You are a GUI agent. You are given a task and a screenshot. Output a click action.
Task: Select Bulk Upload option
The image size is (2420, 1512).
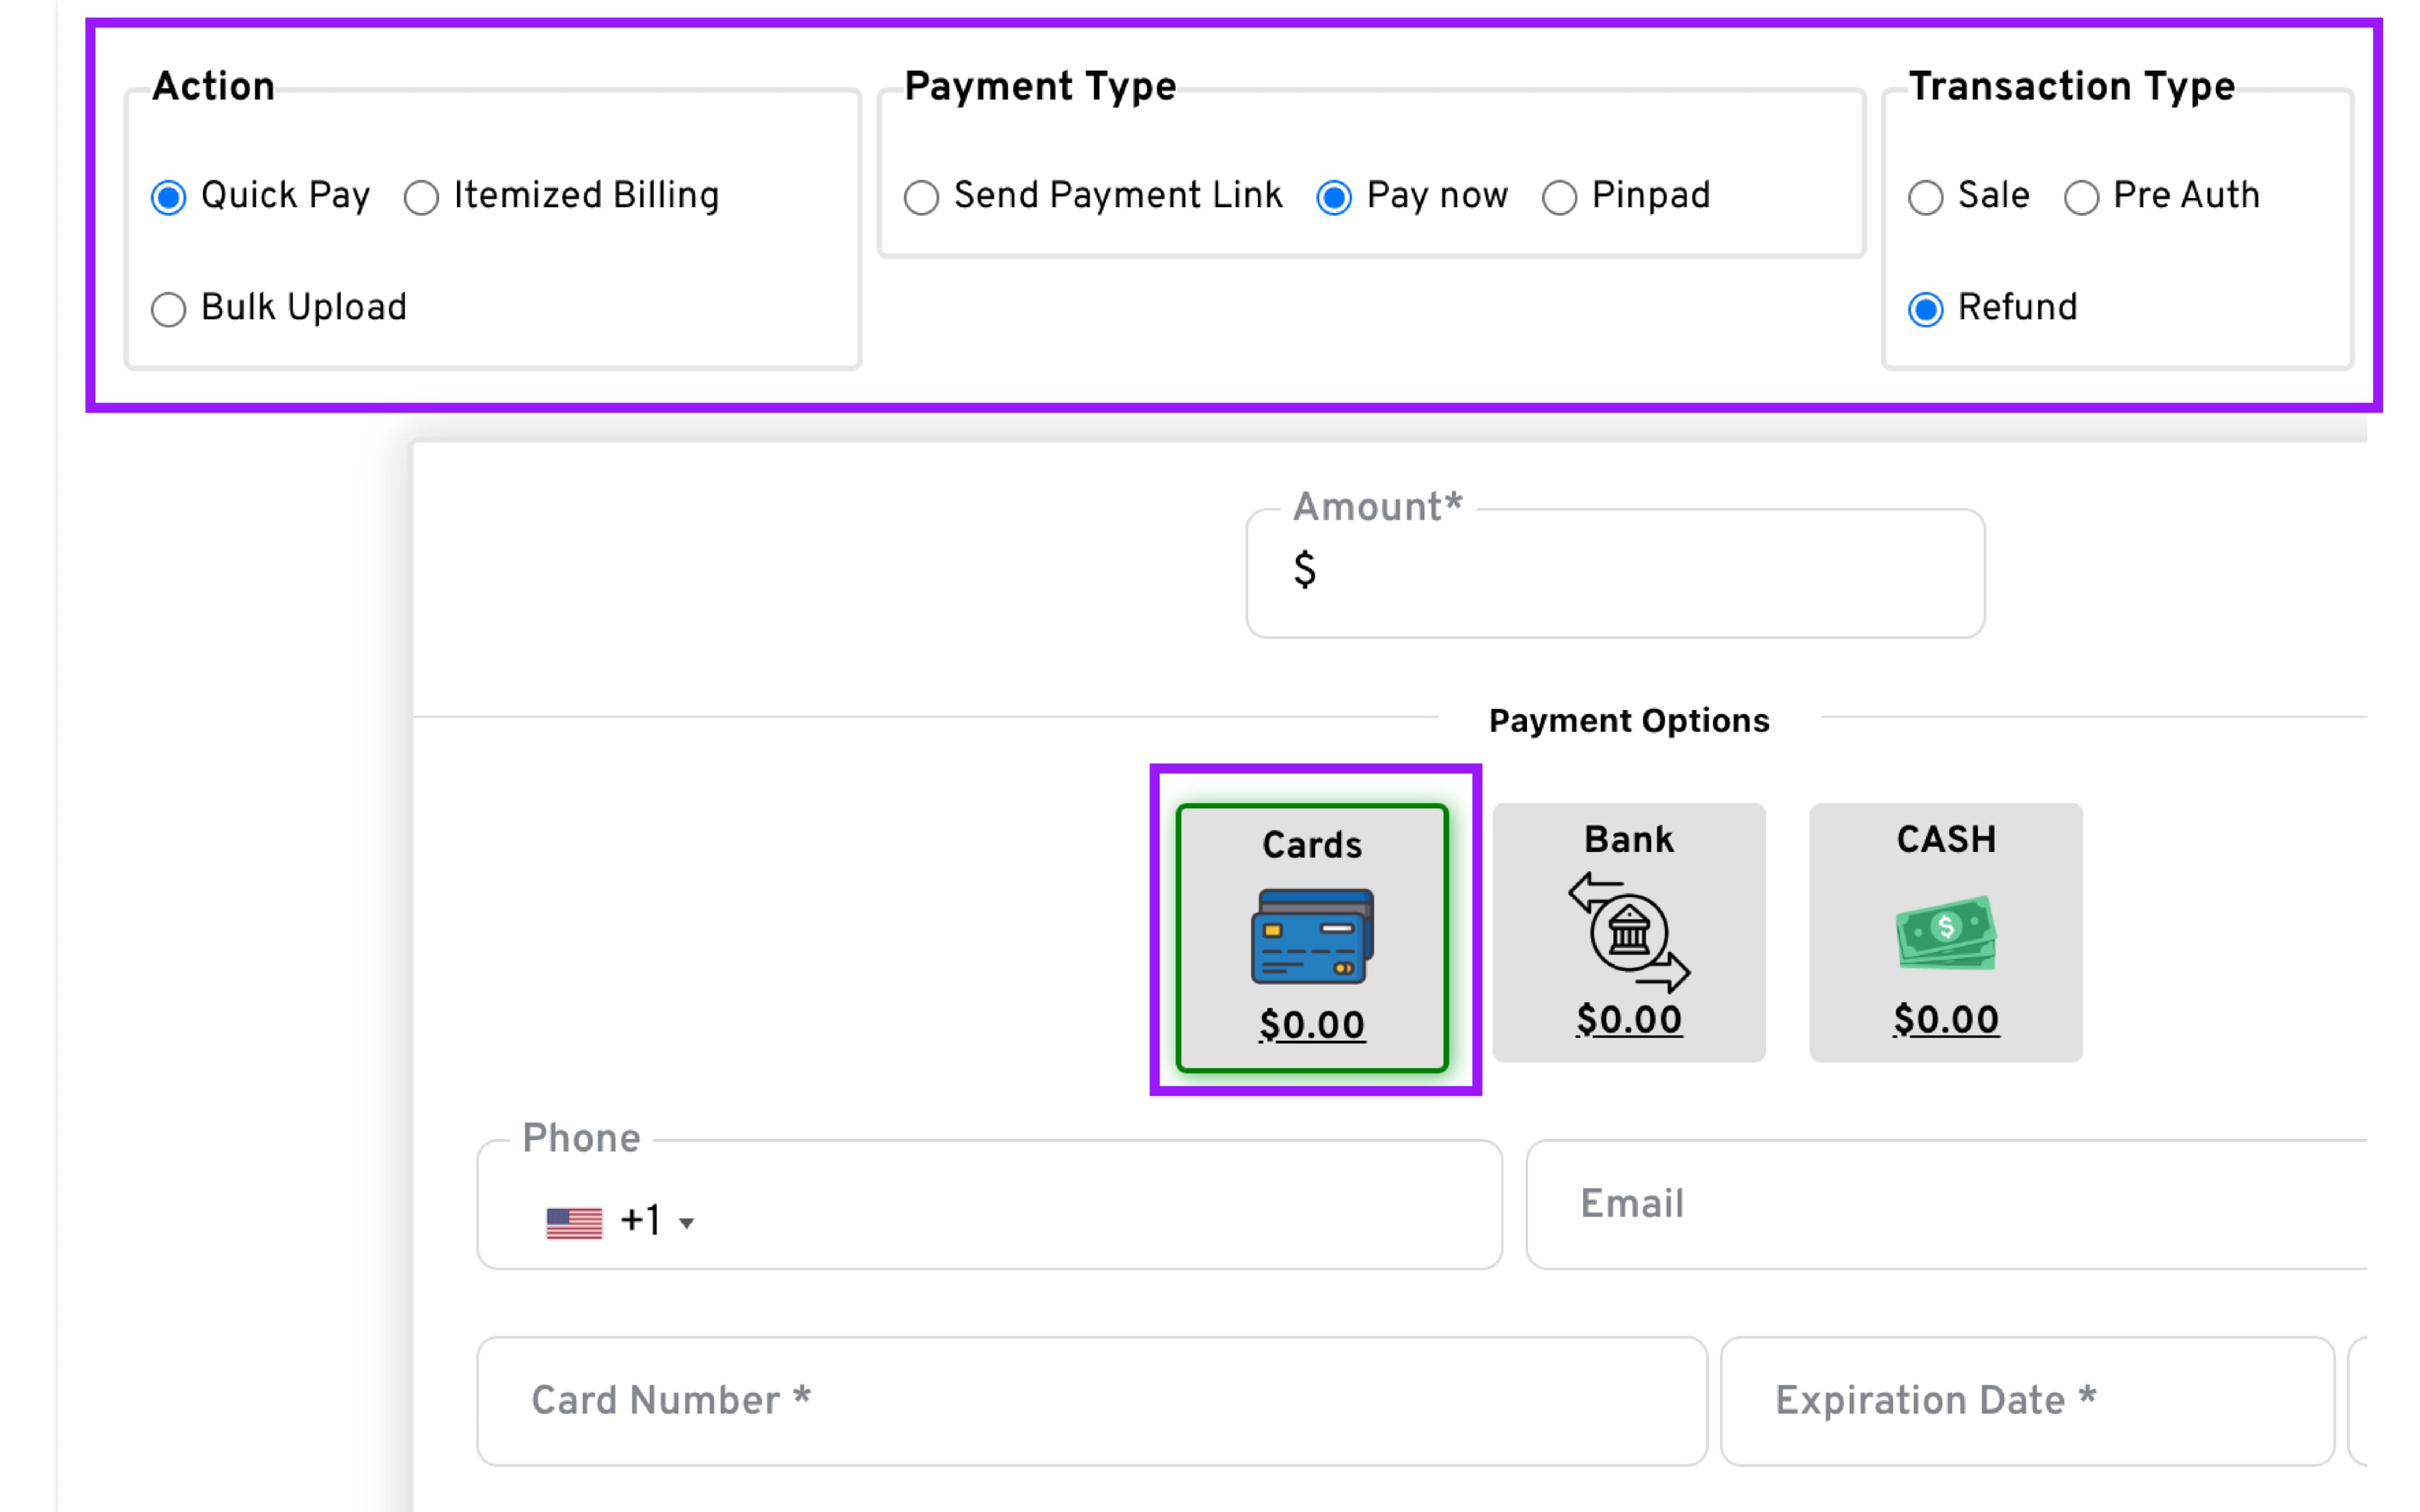pos(169,309)
